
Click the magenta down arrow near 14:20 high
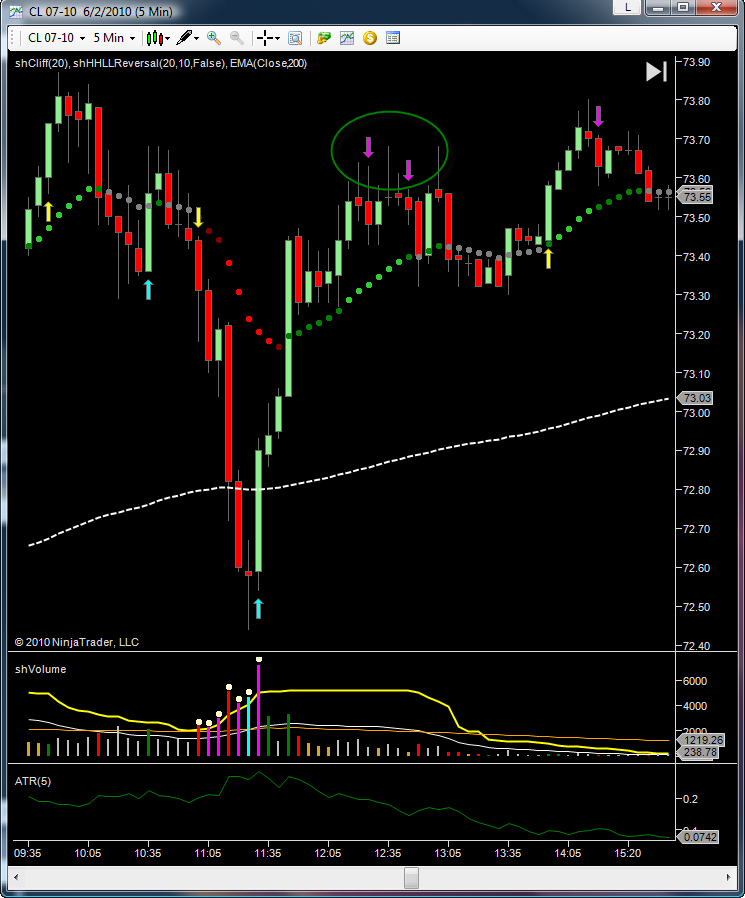598,116
